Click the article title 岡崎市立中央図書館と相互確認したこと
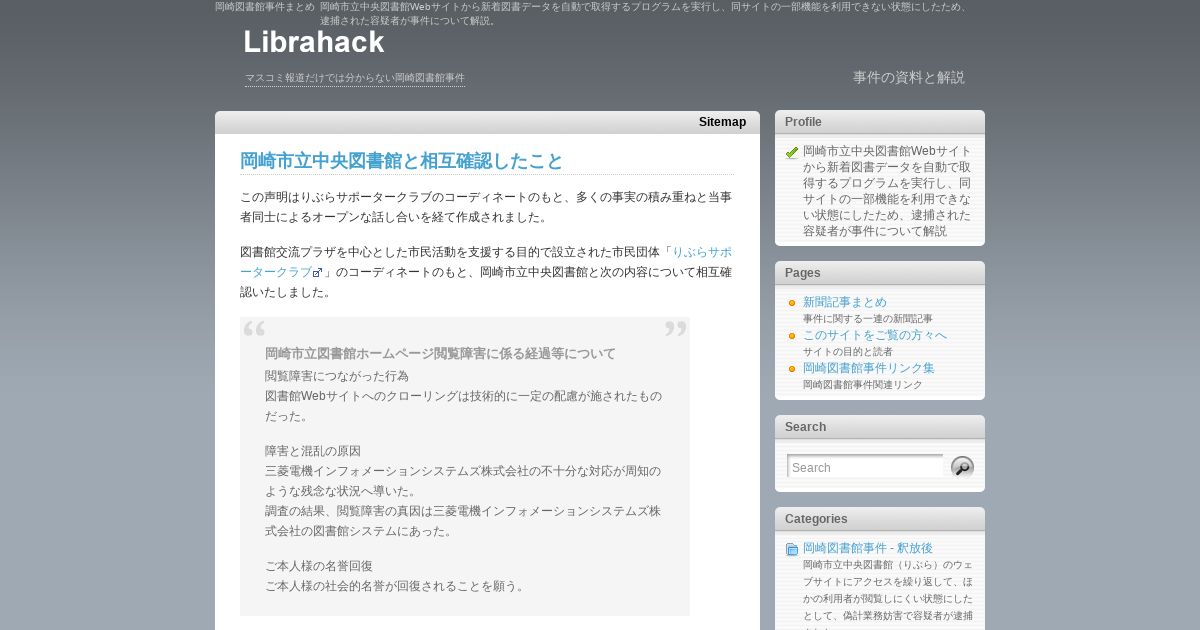 [x=402, y=161]
